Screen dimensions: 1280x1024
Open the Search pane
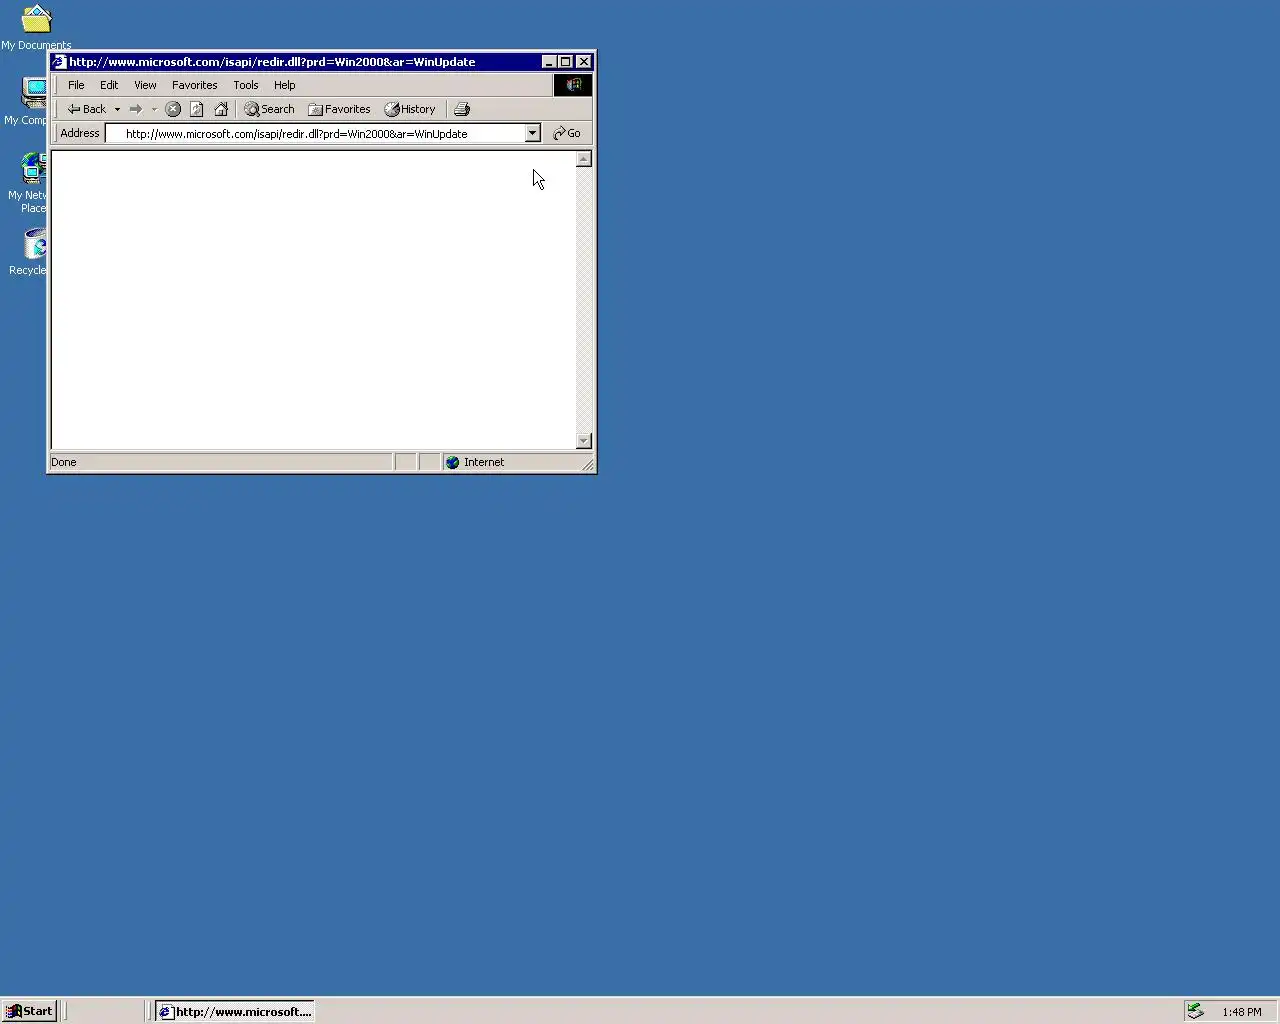point(269,109)
